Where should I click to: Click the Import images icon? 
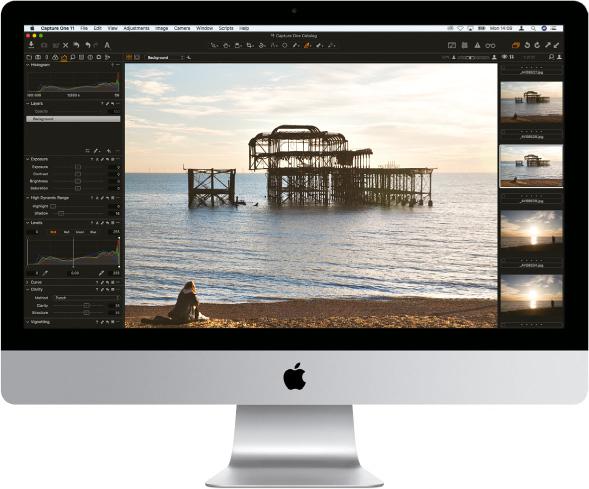point(31,45)
